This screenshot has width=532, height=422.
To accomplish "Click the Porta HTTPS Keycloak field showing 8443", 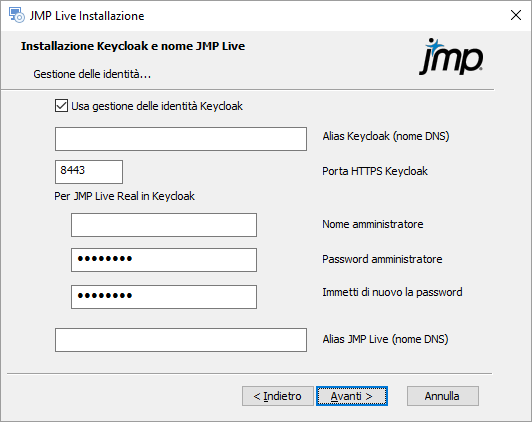I will click(x=89, y=172).
